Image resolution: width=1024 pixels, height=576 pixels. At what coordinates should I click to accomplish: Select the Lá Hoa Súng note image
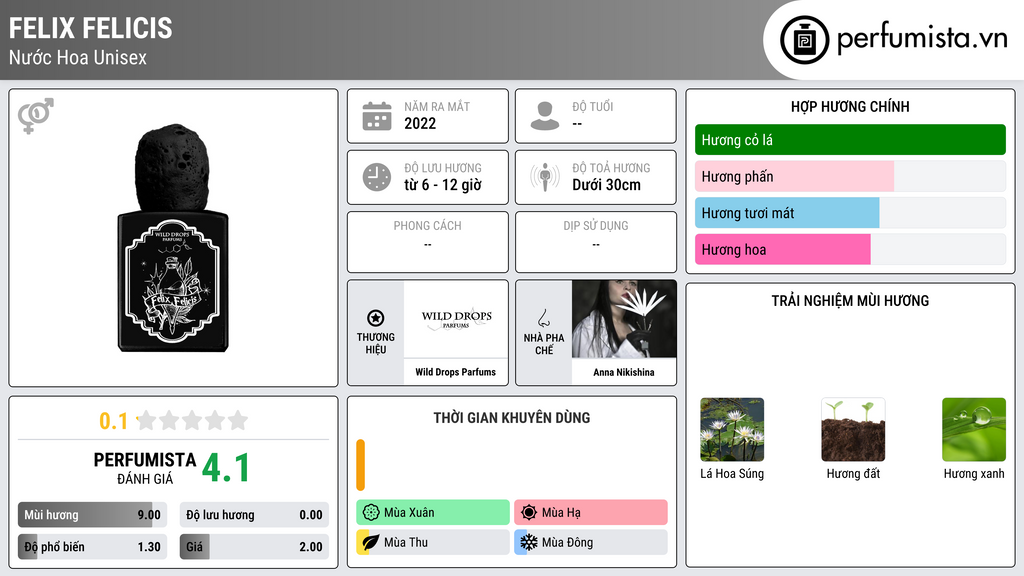[x=731, y=430]
